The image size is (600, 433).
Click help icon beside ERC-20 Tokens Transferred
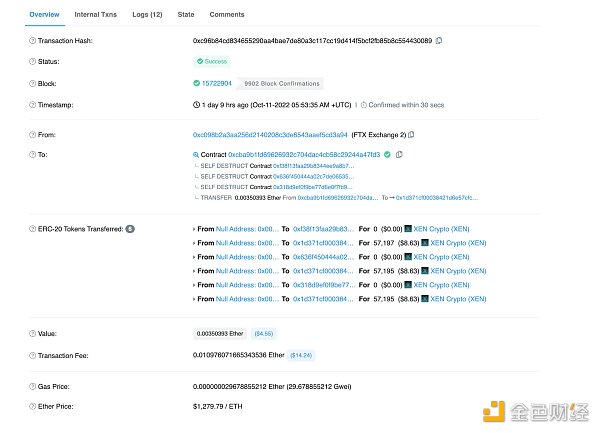coord(33,229)
